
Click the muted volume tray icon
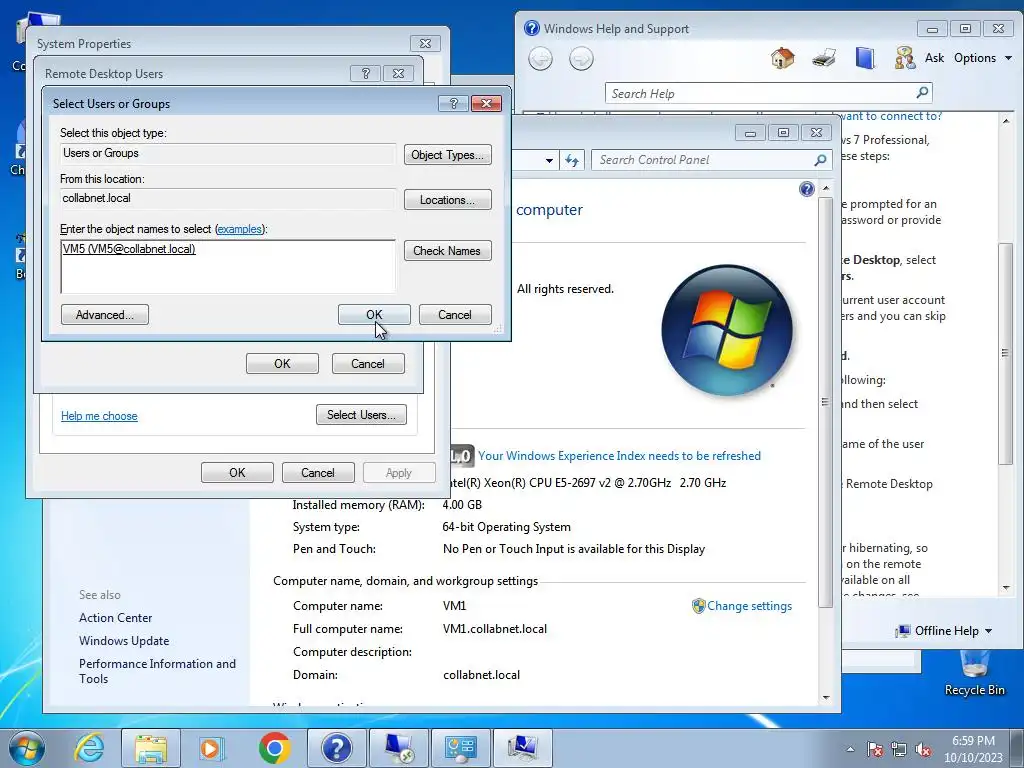[923, 749]
